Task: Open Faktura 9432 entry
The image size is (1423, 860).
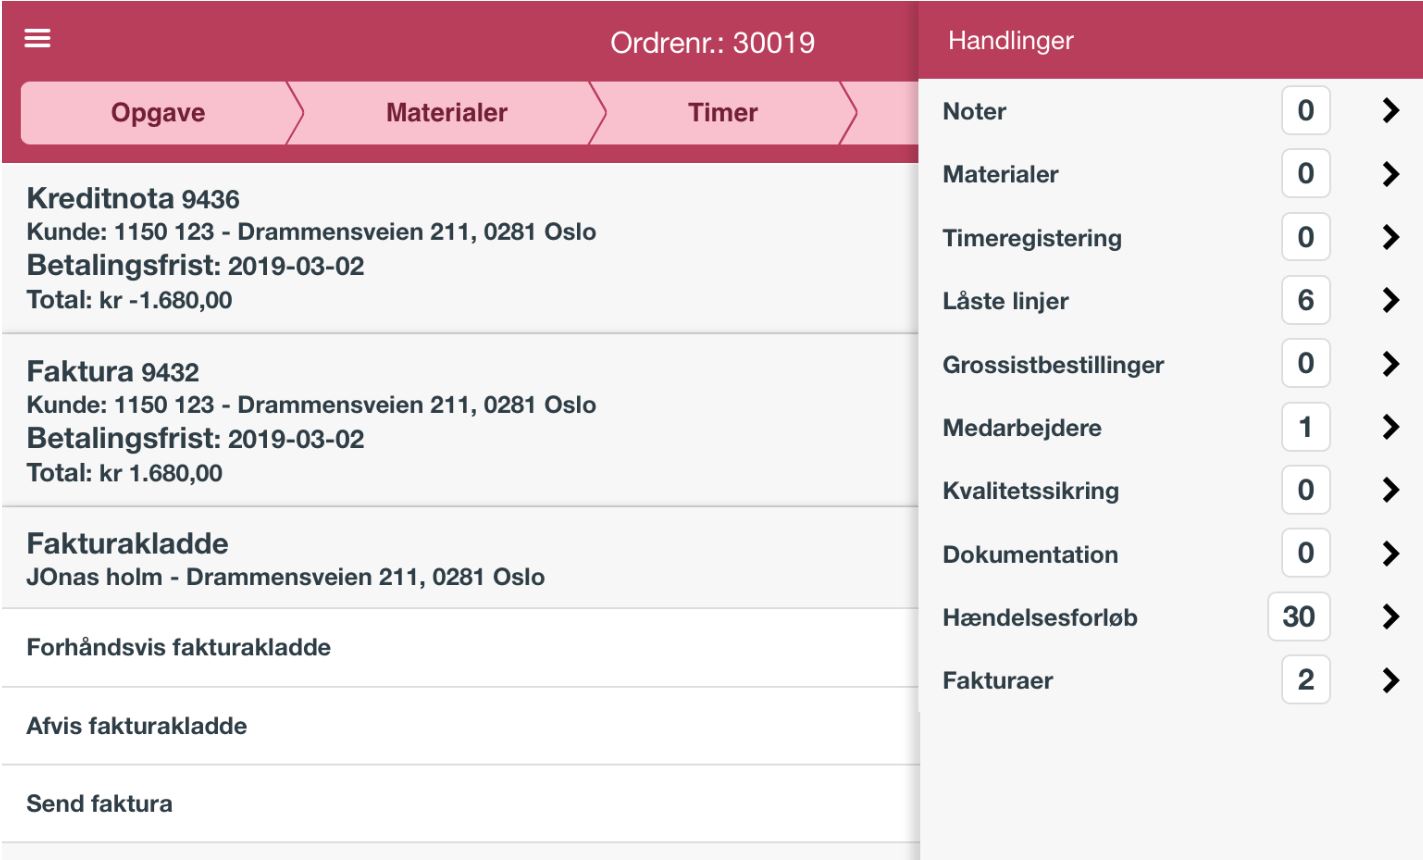Action: click(x=460, y=421)
